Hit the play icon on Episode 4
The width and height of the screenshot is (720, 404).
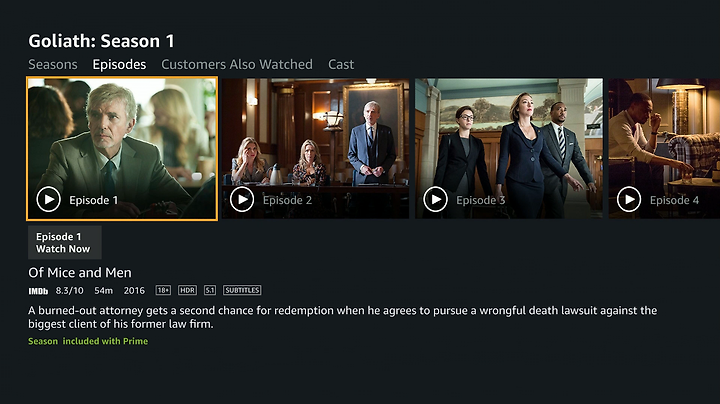[629, 199]
